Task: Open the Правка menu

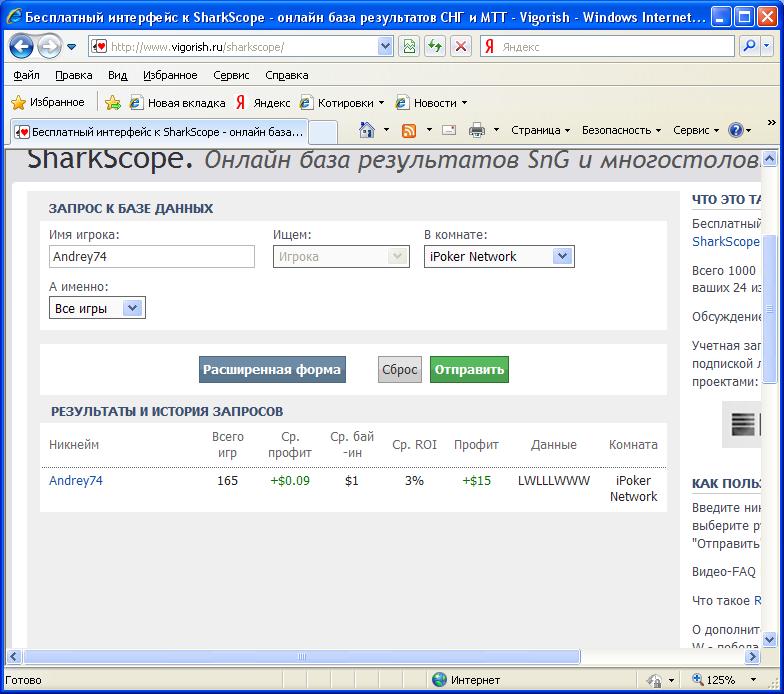Action: pyautogui.click(x=74, y=75)
